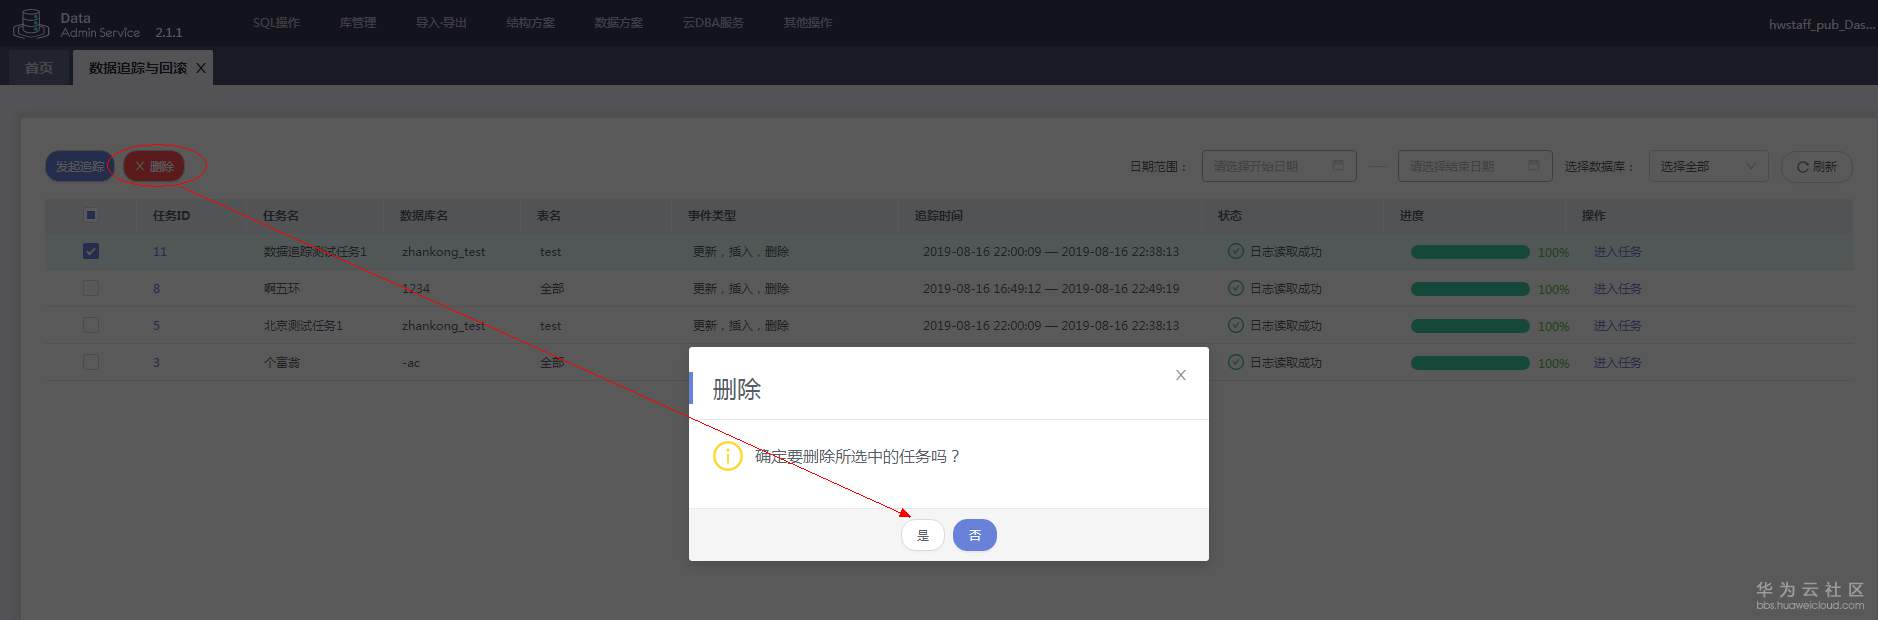Click success status icon for task 8
The width and height of the screenshot is (1878, 620).
(1235, 289)
